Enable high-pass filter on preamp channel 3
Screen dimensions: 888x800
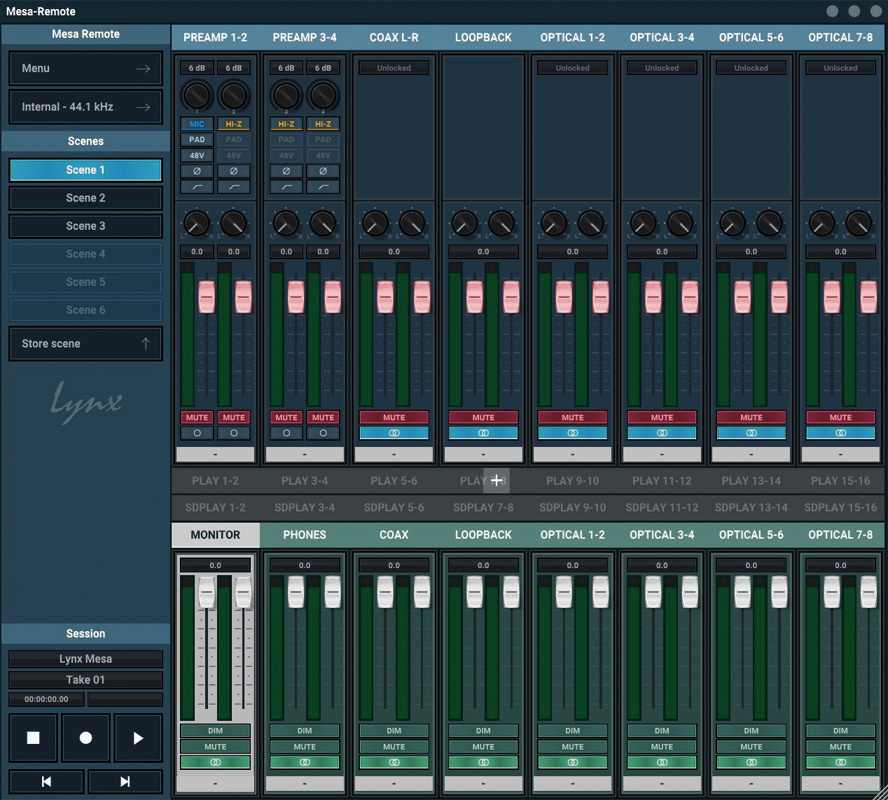pos(286,187)
